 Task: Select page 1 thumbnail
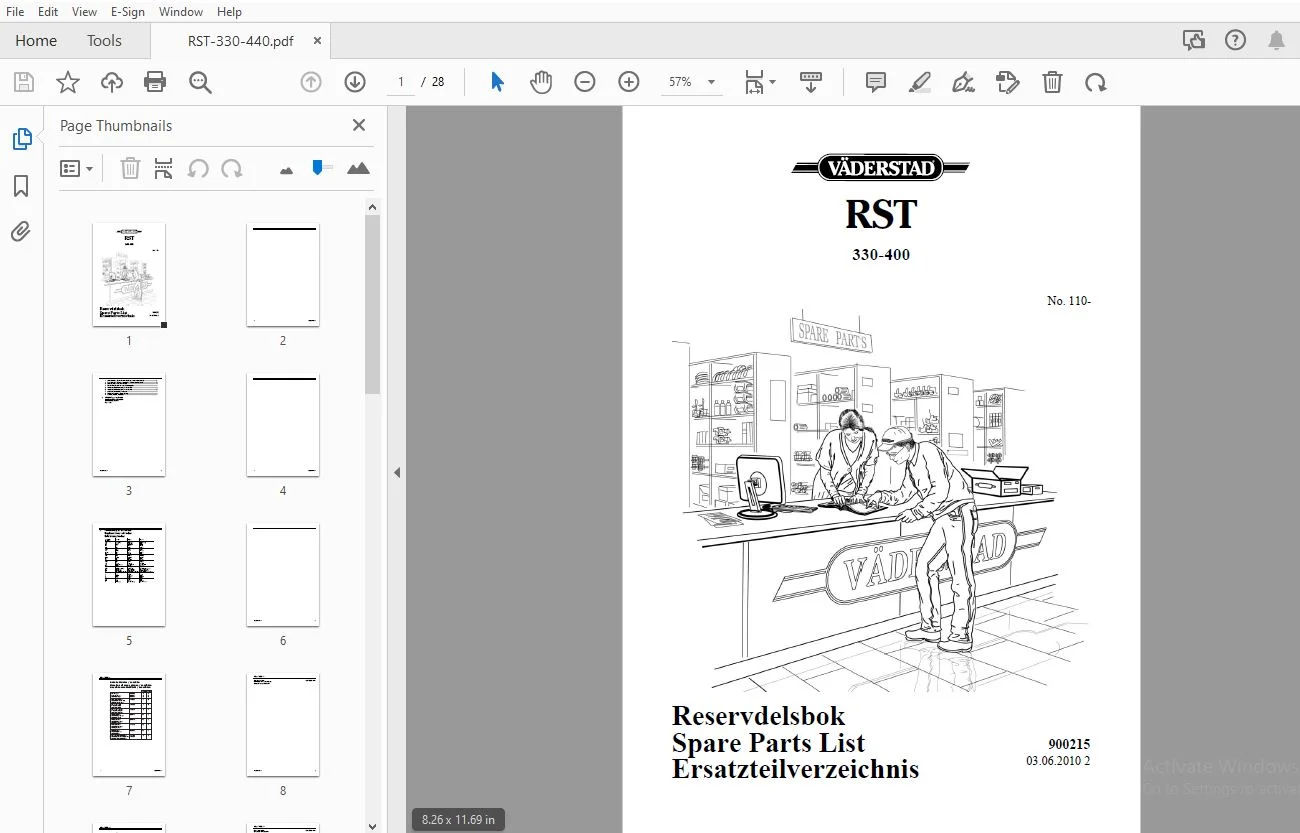coord(129,275)
